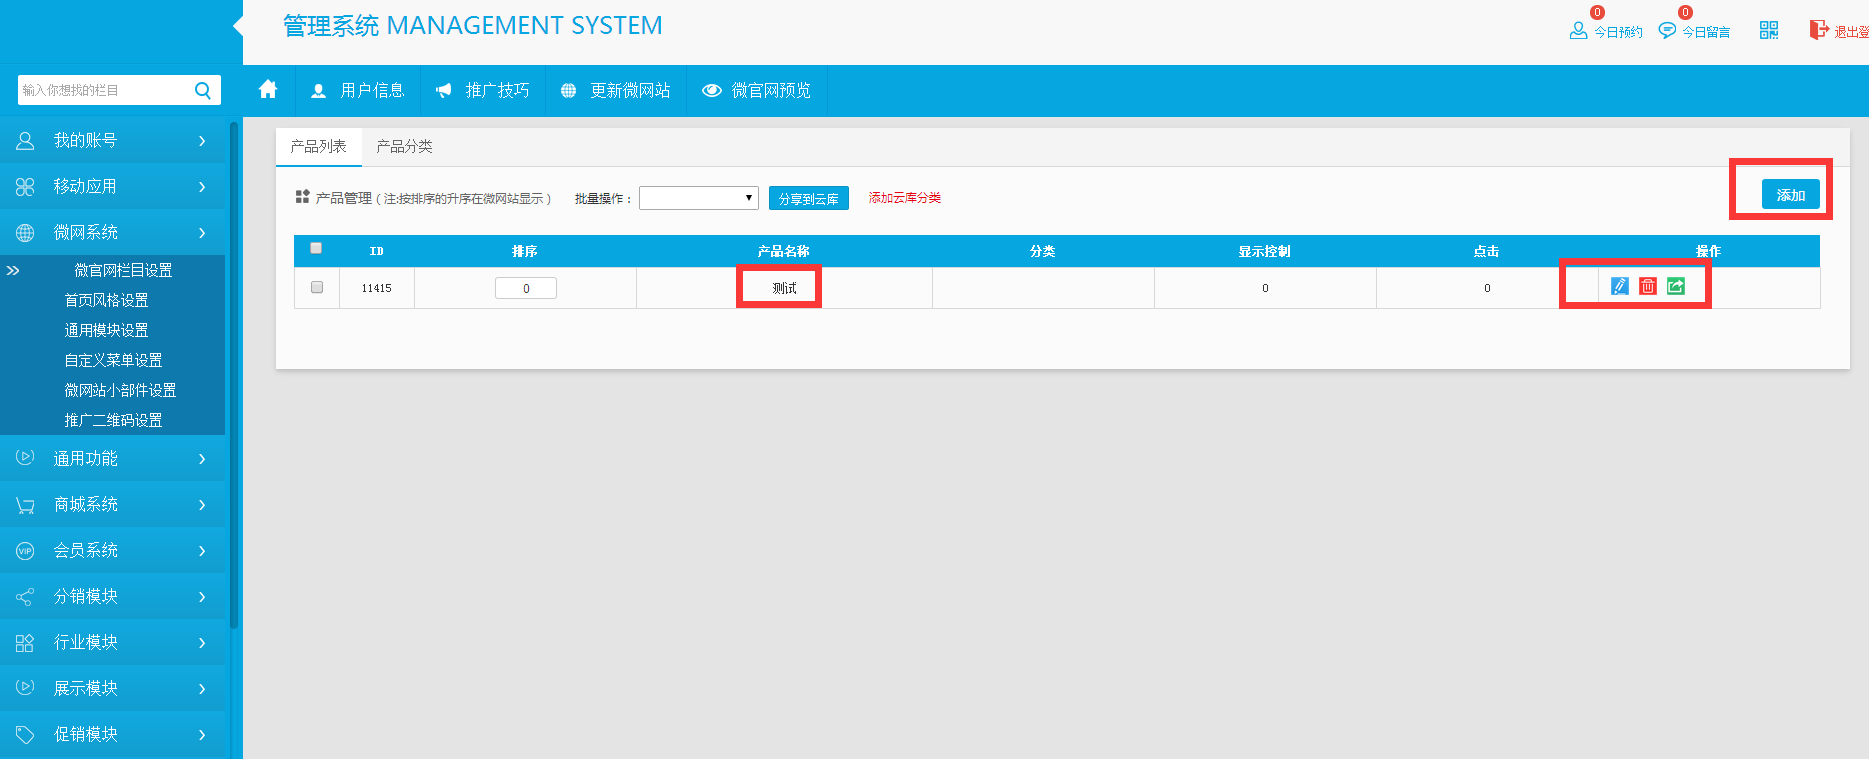Check the checkbox for product row 11415
The image size is (1869, 759).
coord(317,288)
